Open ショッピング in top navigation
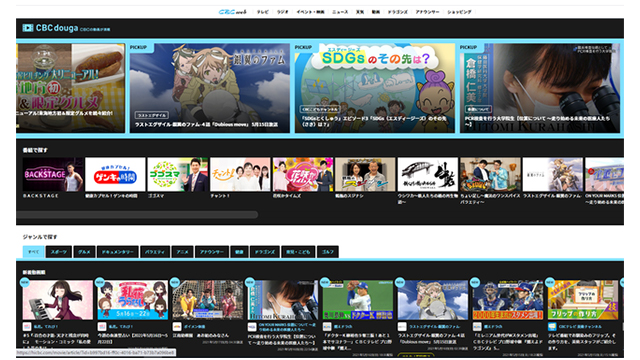This screenshot has width=640, height=360. pos(459,12)
